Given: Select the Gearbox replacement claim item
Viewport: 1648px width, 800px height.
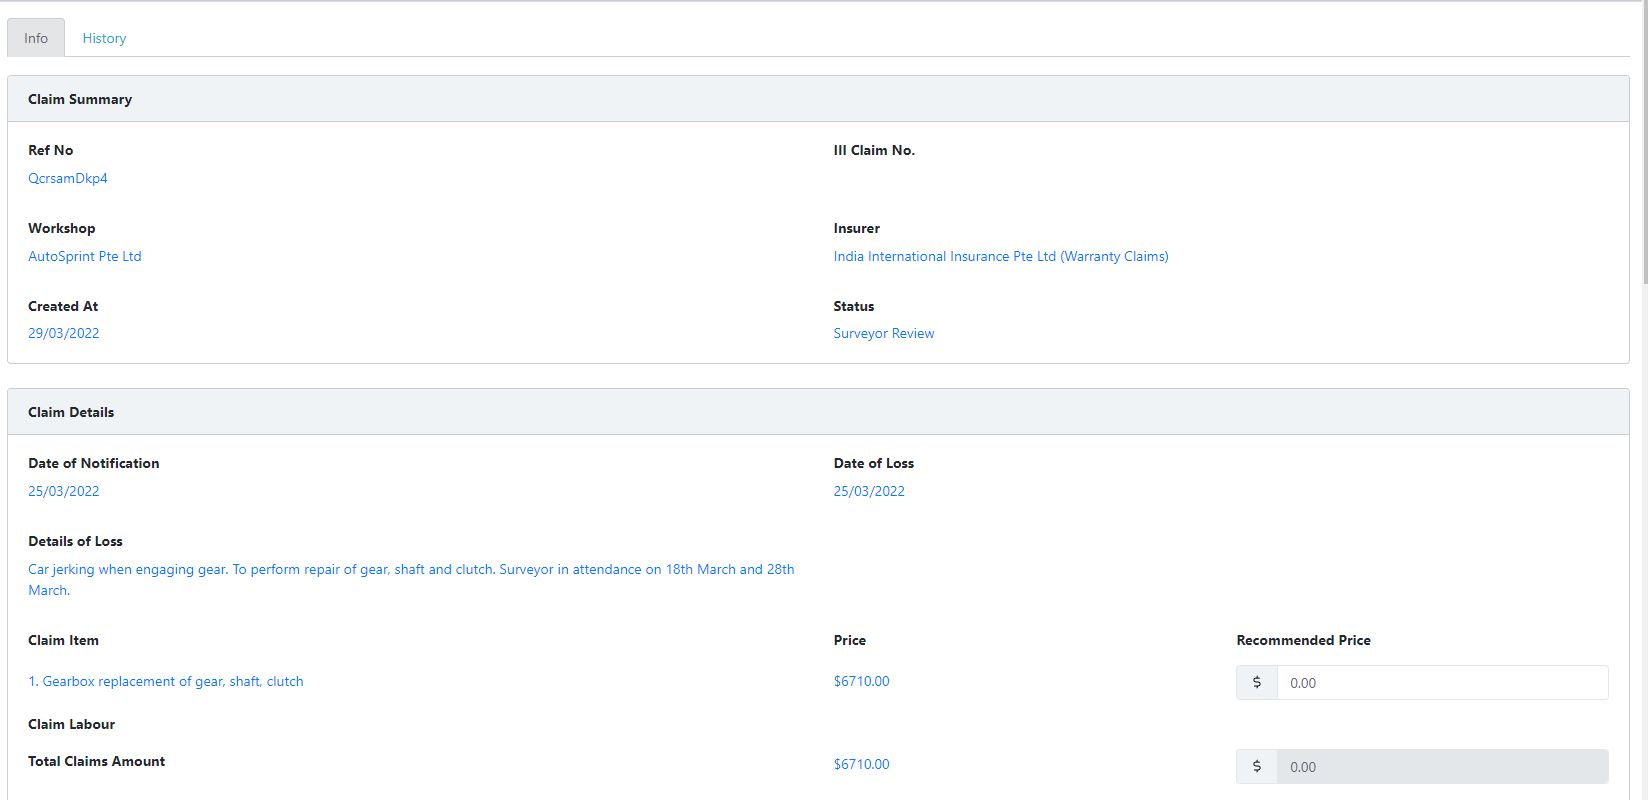Looking at the screenshot, I should click(166, 681).
